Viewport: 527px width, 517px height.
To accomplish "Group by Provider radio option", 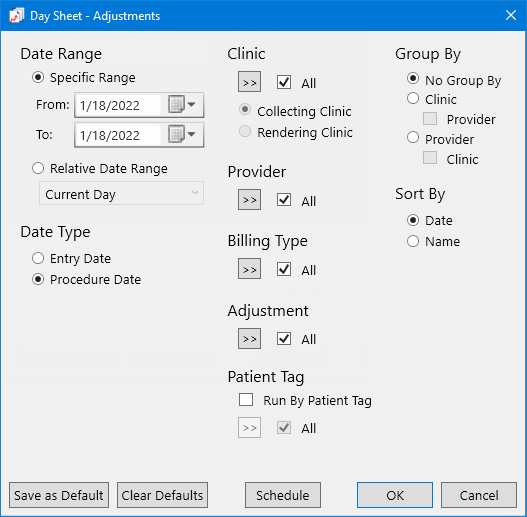I will 413,137.
